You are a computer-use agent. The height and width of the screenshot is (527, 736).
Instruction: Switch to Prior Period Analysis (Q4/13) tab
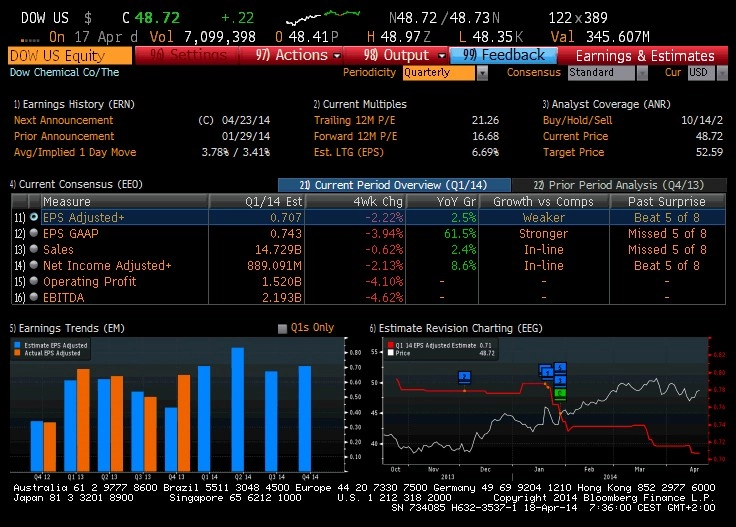(x=620, y=185)
